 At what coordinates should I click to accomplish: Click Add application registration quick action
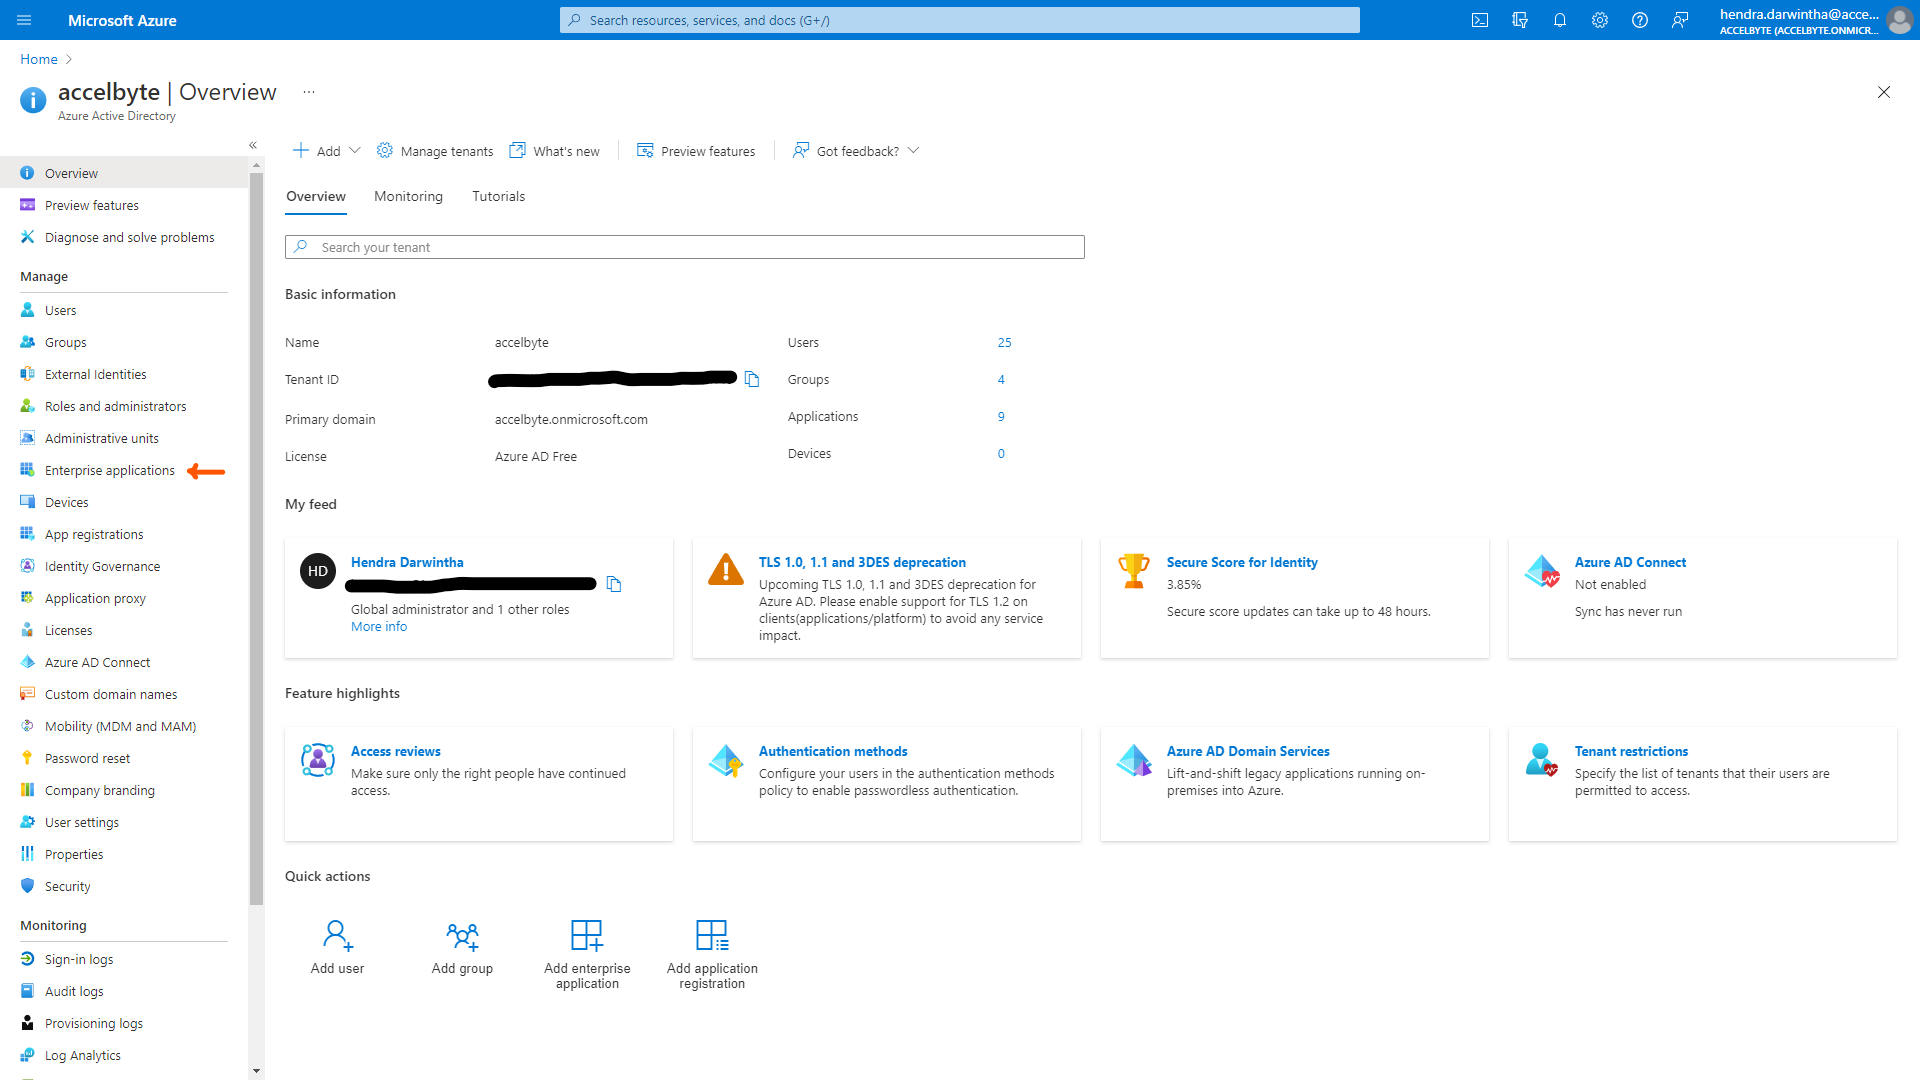pos(712,955)
